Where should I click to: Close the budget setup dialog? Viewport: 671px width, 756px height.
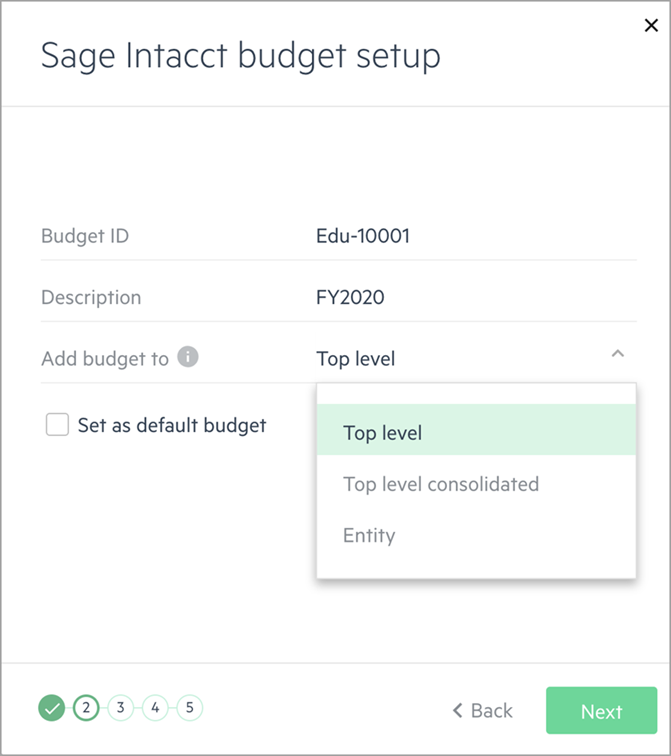(651, 25)
